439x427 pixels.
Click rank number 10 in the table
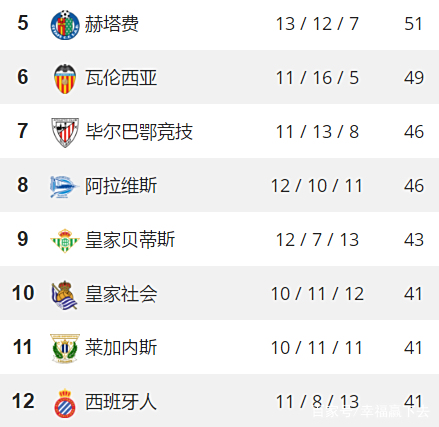(x=23, y=293)
